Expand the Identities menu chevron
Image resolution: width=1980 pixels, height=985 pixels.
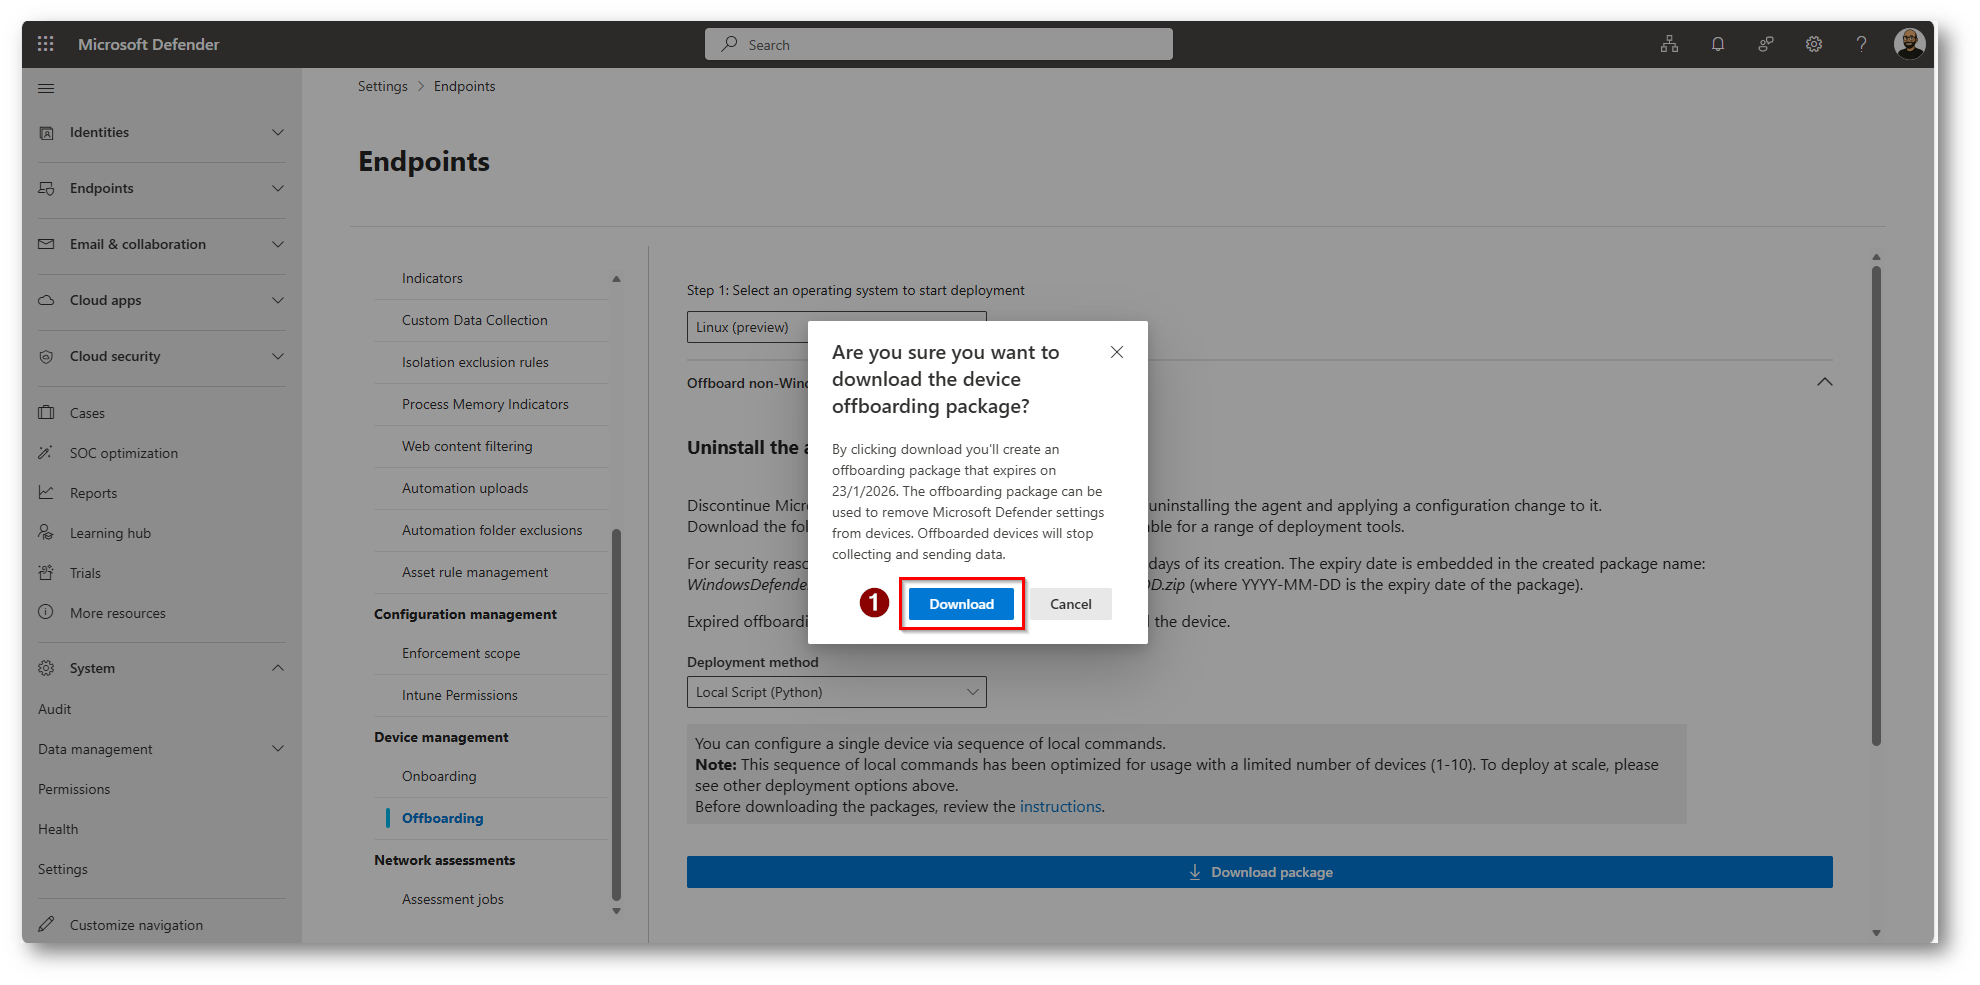point(278,132)
